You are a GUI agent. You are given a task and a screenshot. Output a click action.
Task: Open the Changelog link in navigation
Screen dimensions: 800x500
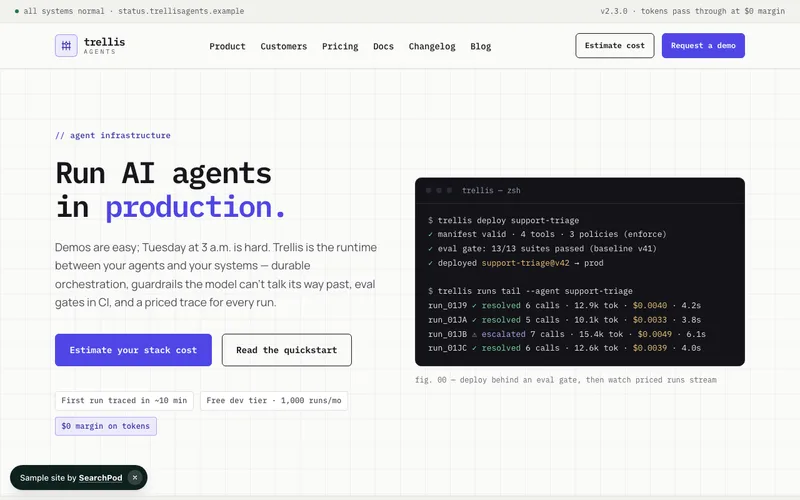432,46
